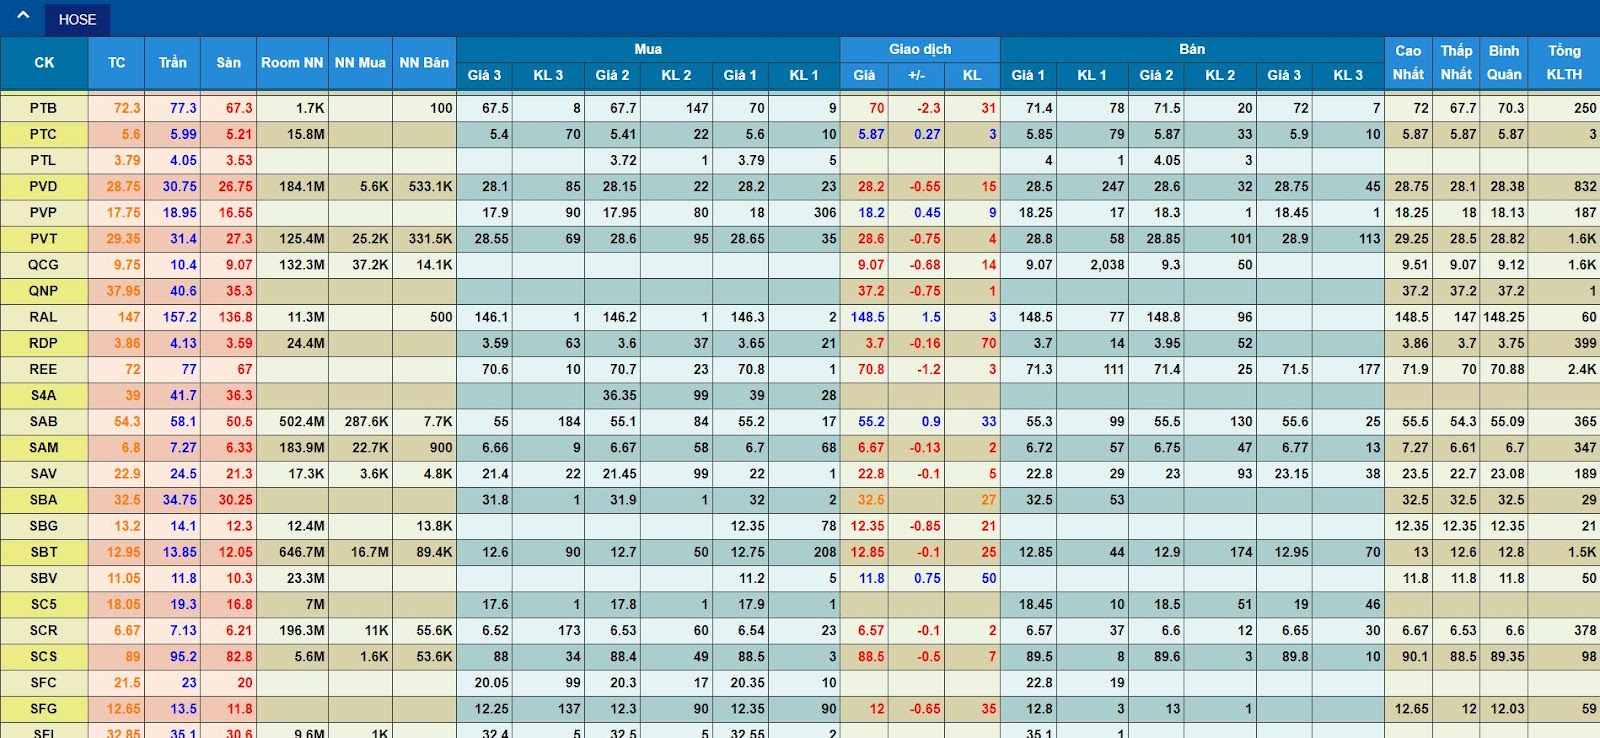Click PVD matched price 28.2

tap(871, 186)
